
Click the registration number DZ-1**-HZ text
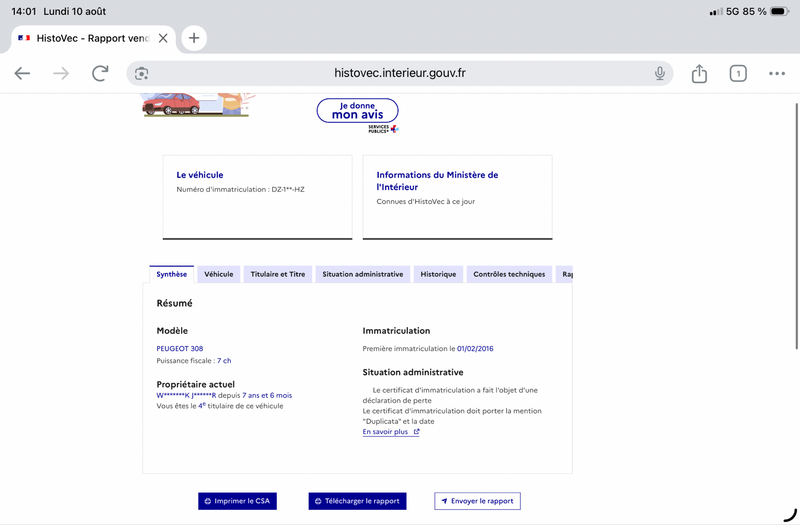click(288, 189)
